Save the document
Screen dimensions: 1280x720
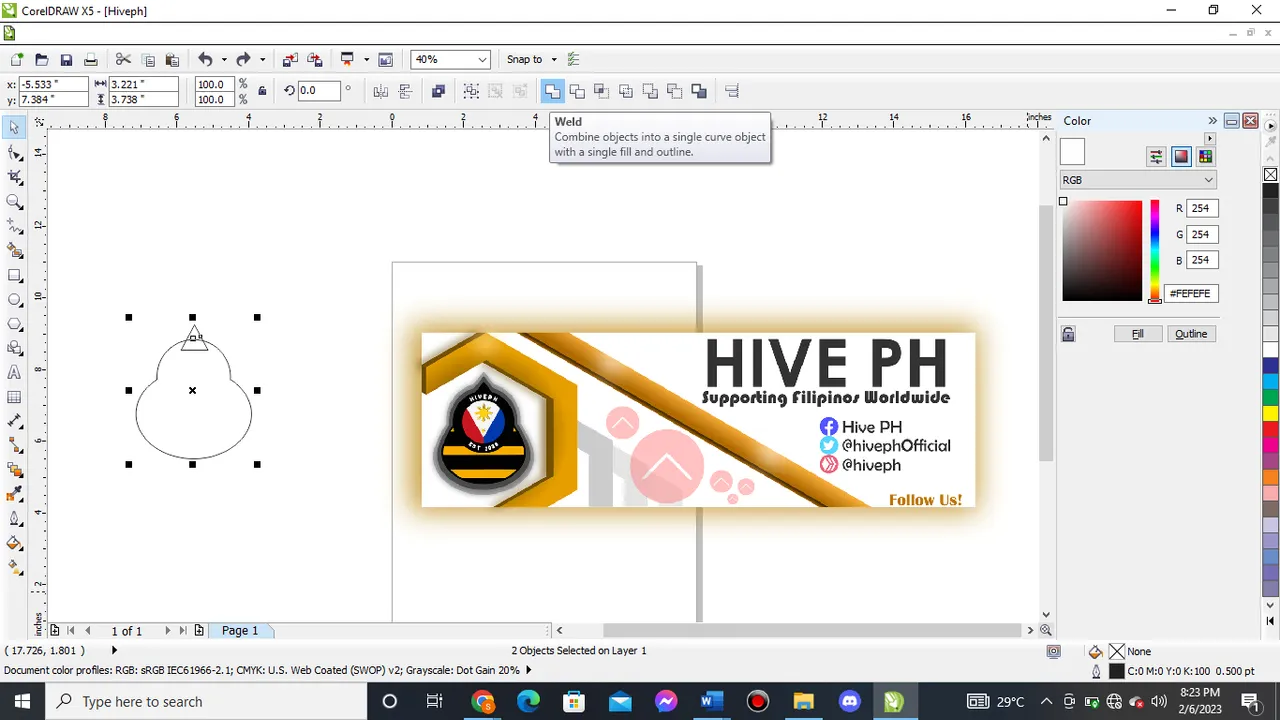pyautogui.click(x=66, y=60)
